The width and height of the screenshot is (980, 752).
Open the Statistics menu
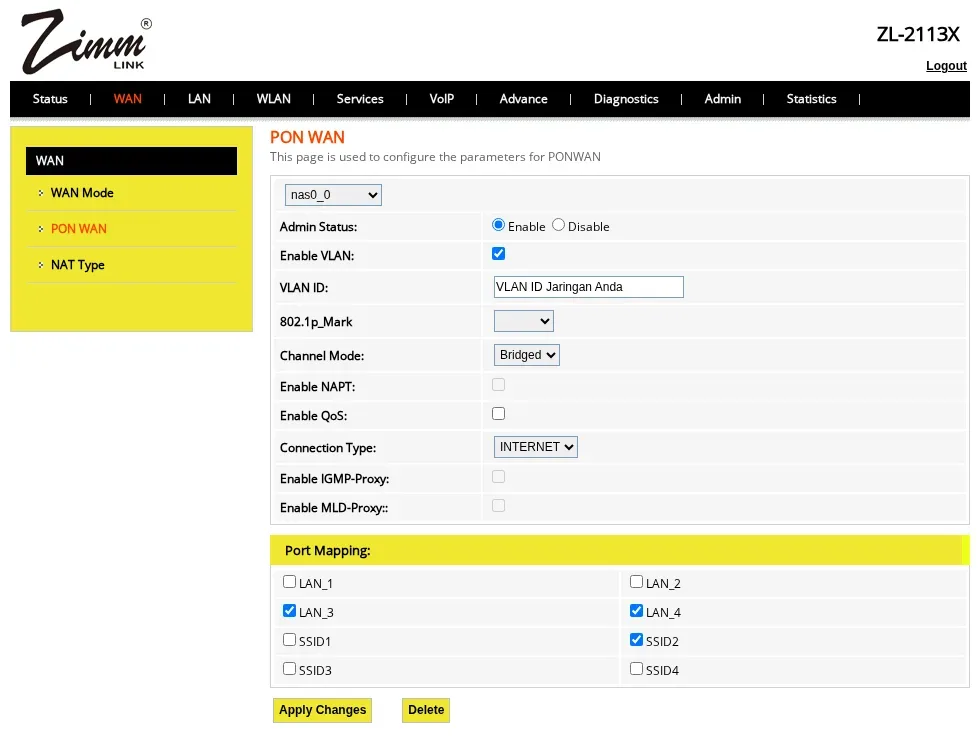click(811, 99)
